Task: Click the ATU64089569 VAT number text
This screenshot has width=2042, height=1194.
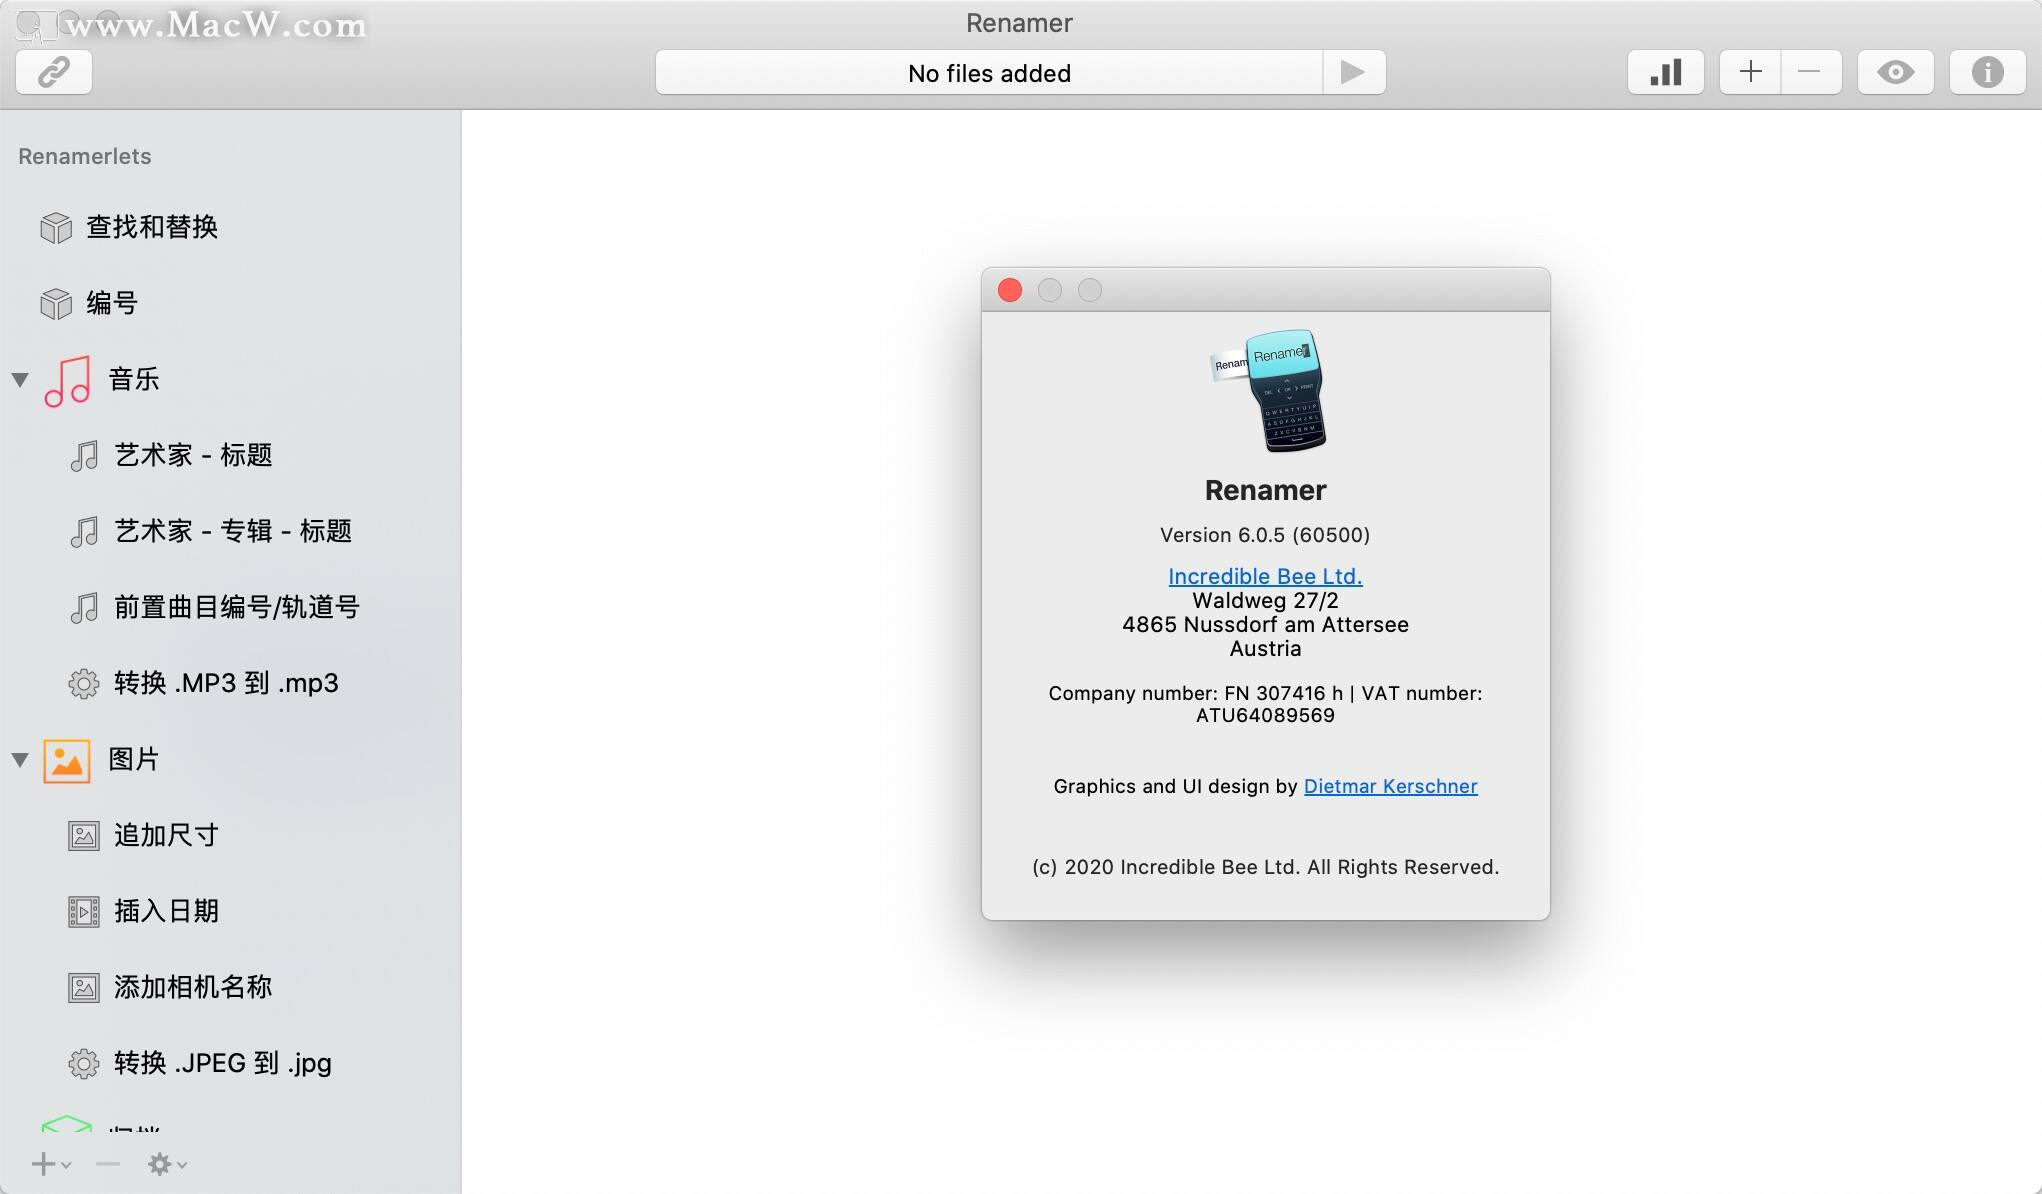Action: (1265, 715)
